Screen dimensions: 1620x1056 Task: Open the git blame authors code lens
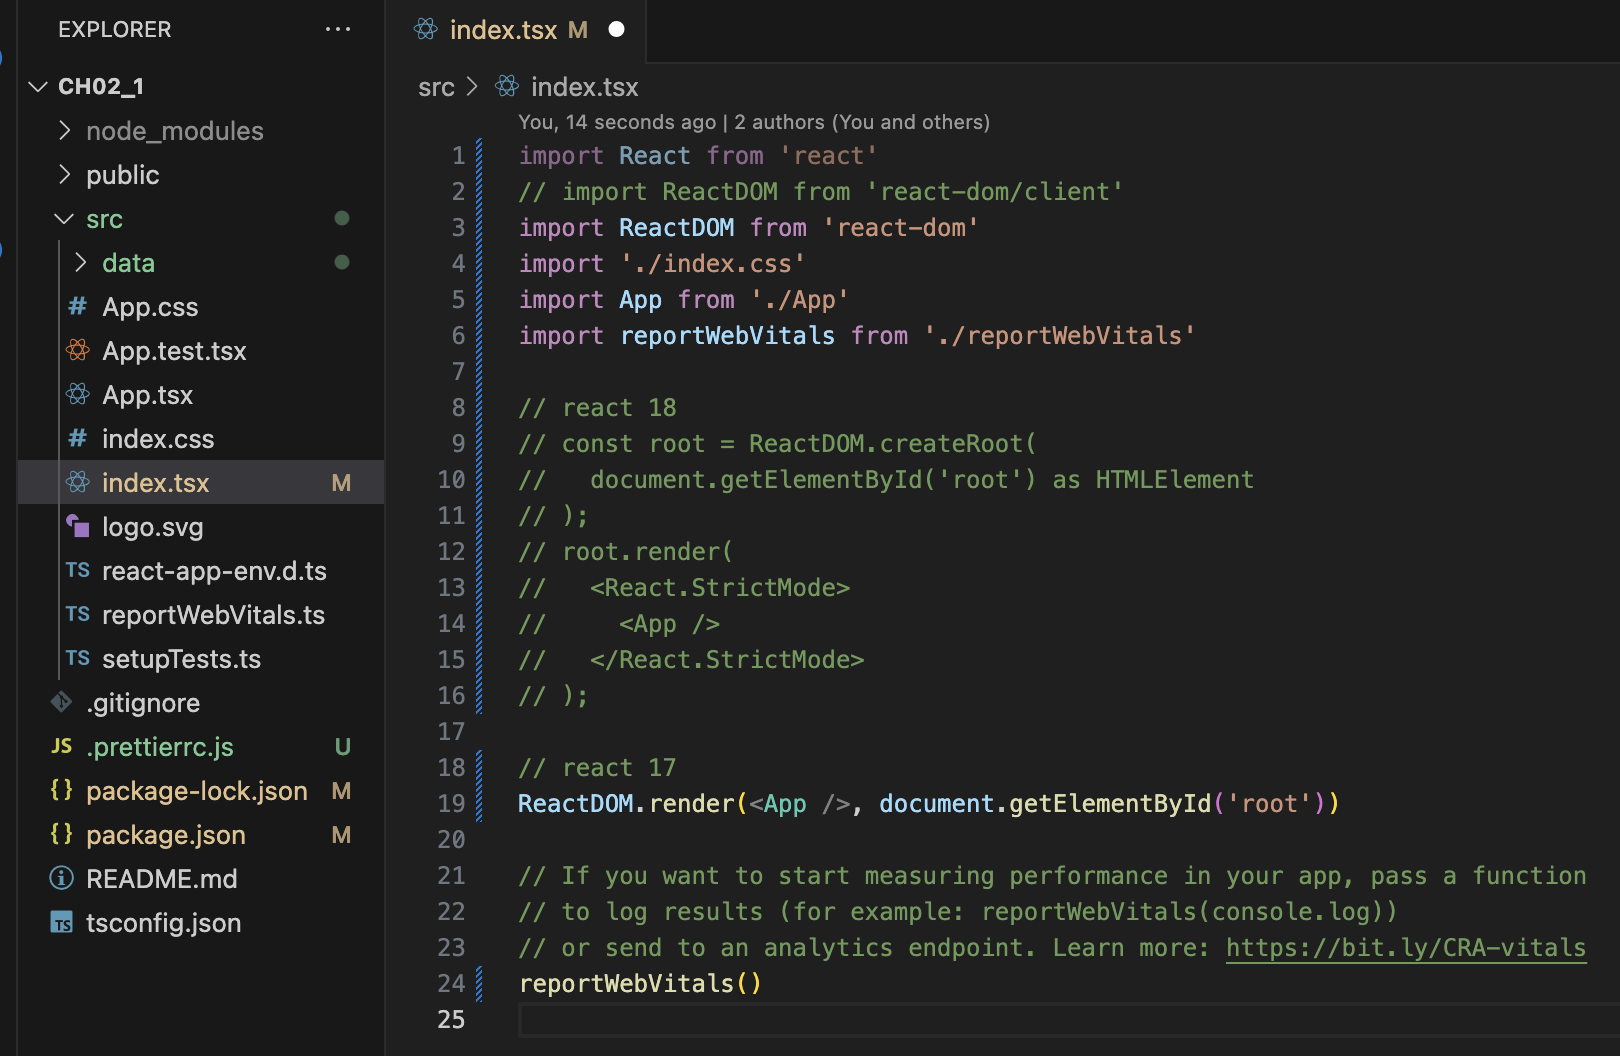(x=754, y=122)
